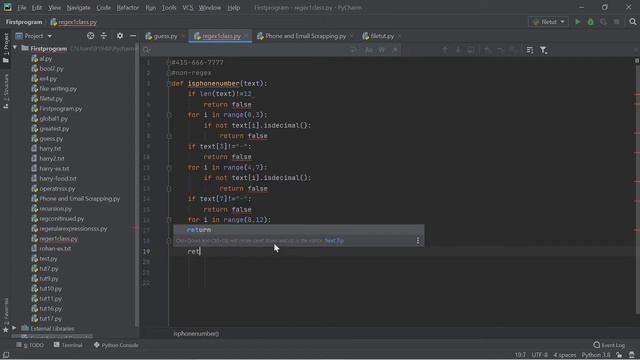The height and width of the screenshot is (360, 640).
Task: Toggle Words option in the find bar
Action: pyautogui.click(x=382, y=50)
